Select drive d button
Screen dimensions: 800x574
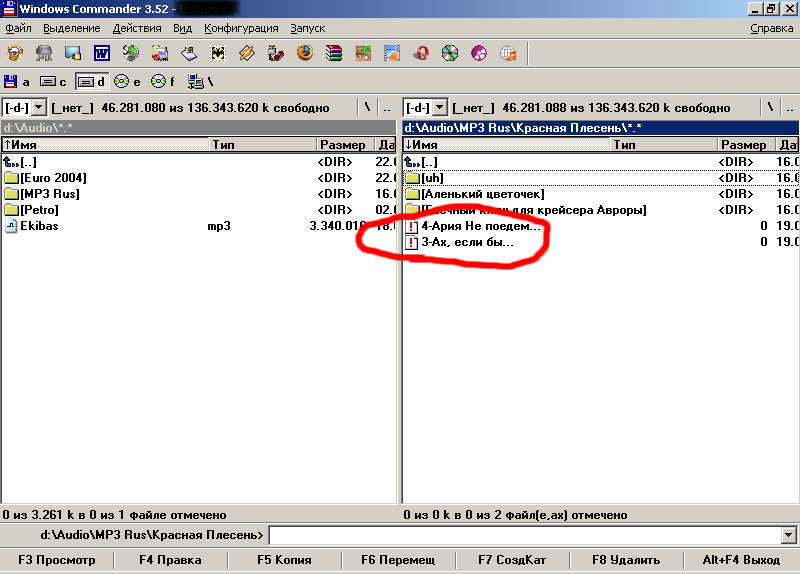pos(91,82)
